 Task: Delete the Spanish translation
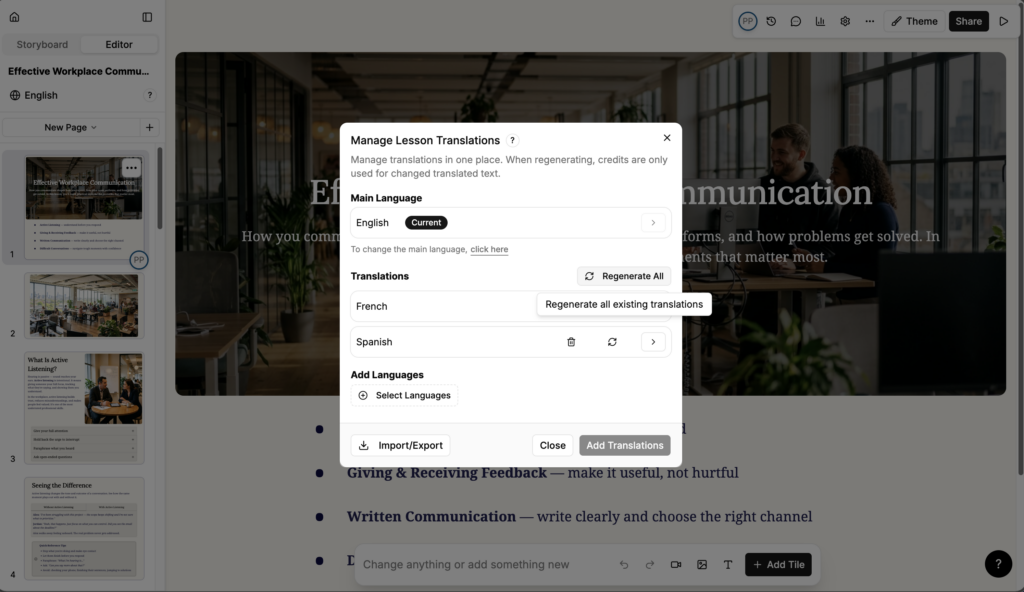571,342
